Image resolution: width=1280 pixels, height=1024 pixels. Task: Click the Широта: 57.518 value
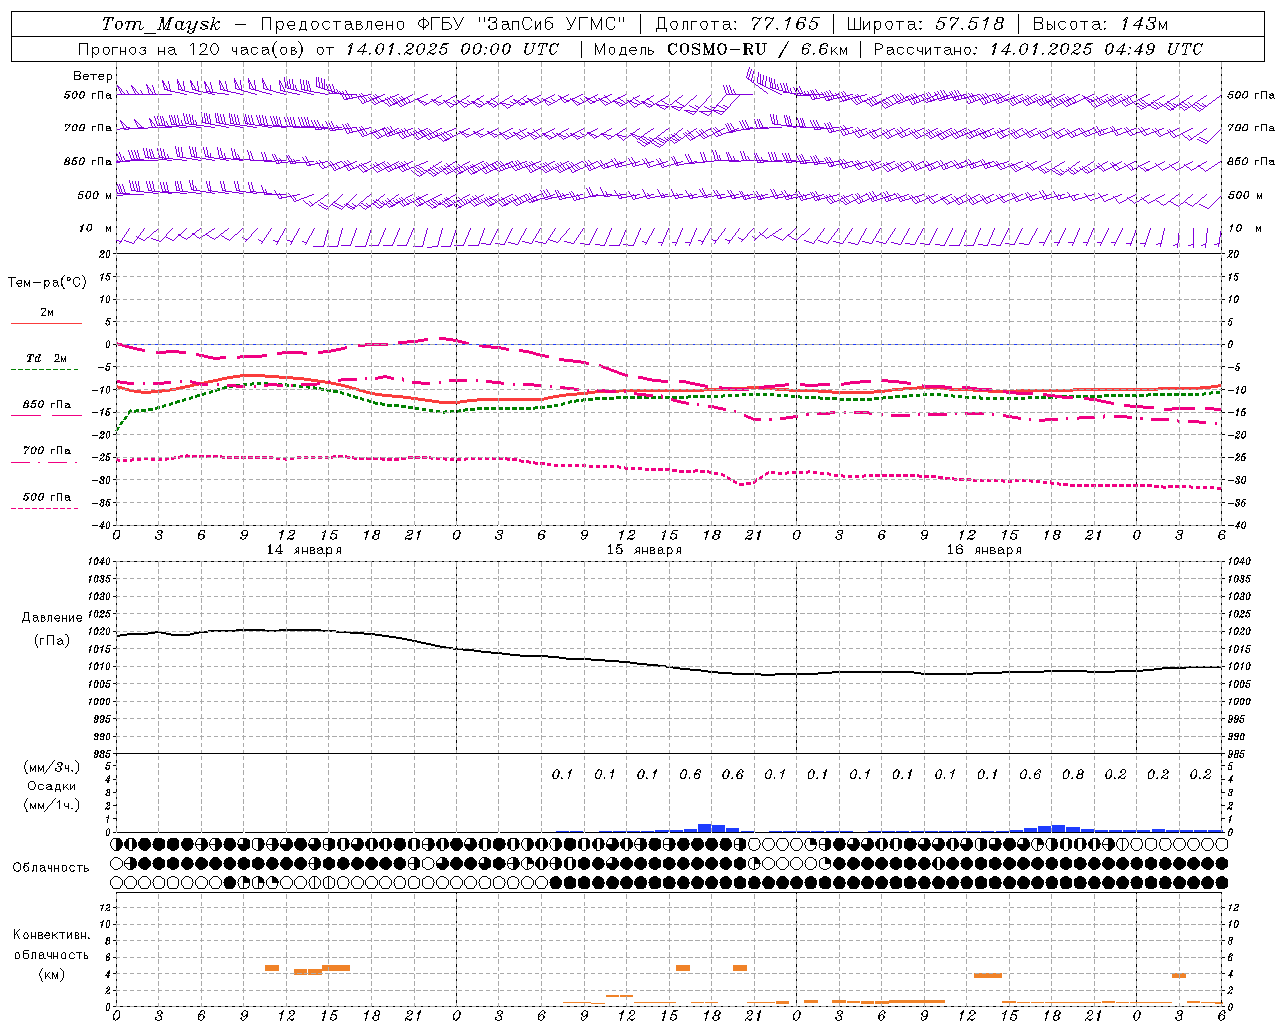click(925, 24)
